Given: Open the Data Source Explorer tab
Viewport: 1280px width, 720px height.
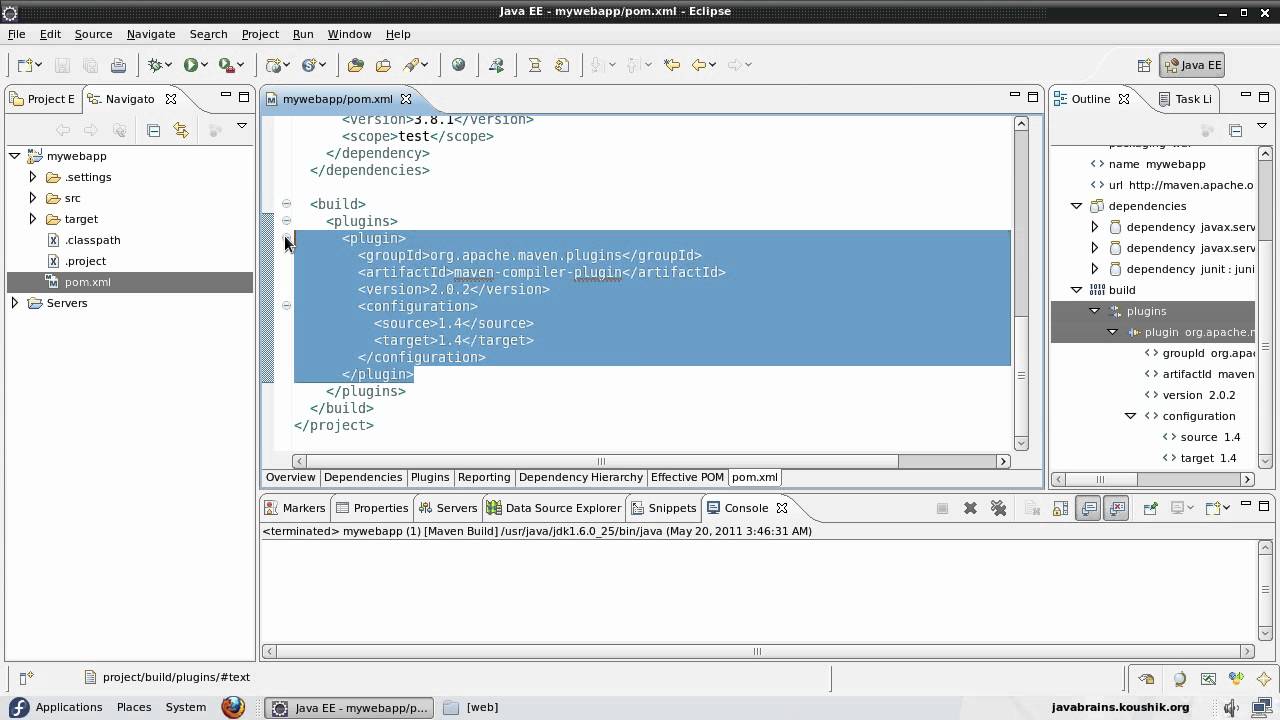Looking at the screenshot, I should point(554,508).
